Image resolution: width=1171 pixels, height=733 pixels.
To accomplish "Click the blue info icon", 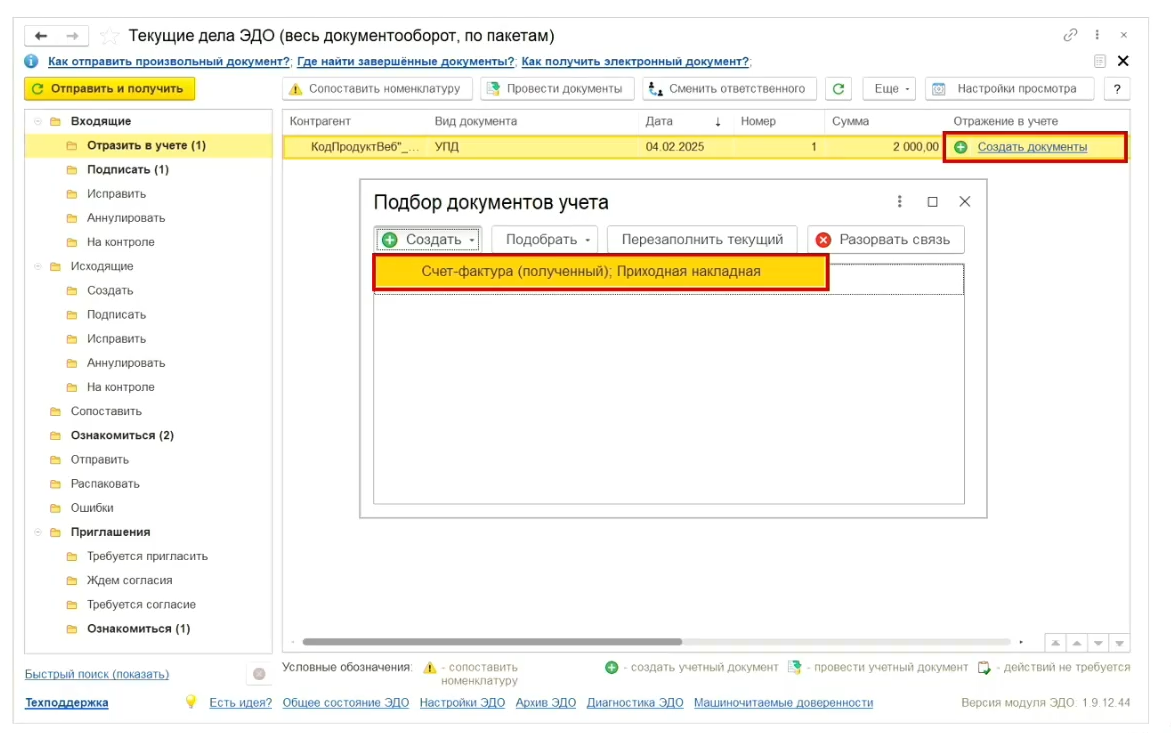I will (31, 61).
